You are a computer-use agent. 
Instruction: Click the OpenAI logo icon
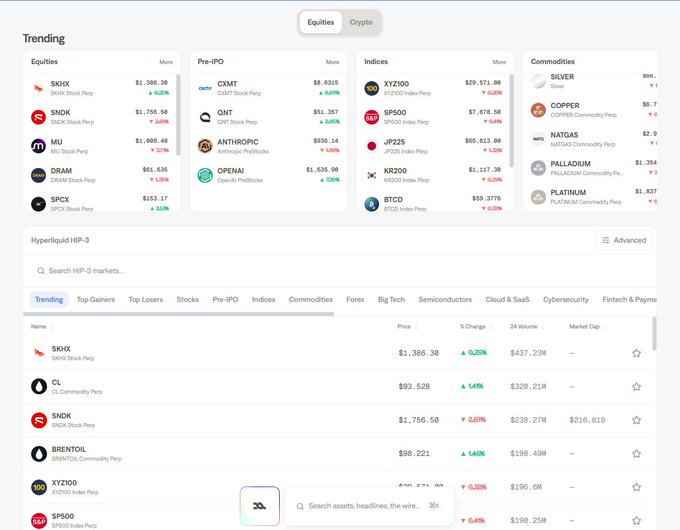[x=205, y=175]
